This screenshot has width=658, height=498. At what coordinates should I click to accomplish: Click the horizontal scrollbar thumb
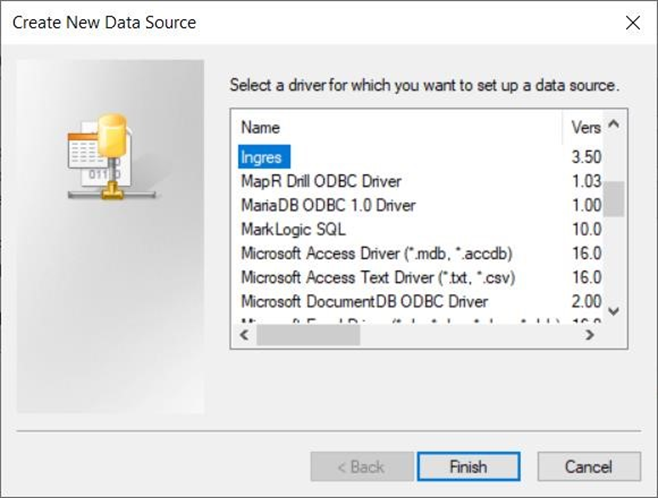[x=294, y=335]
